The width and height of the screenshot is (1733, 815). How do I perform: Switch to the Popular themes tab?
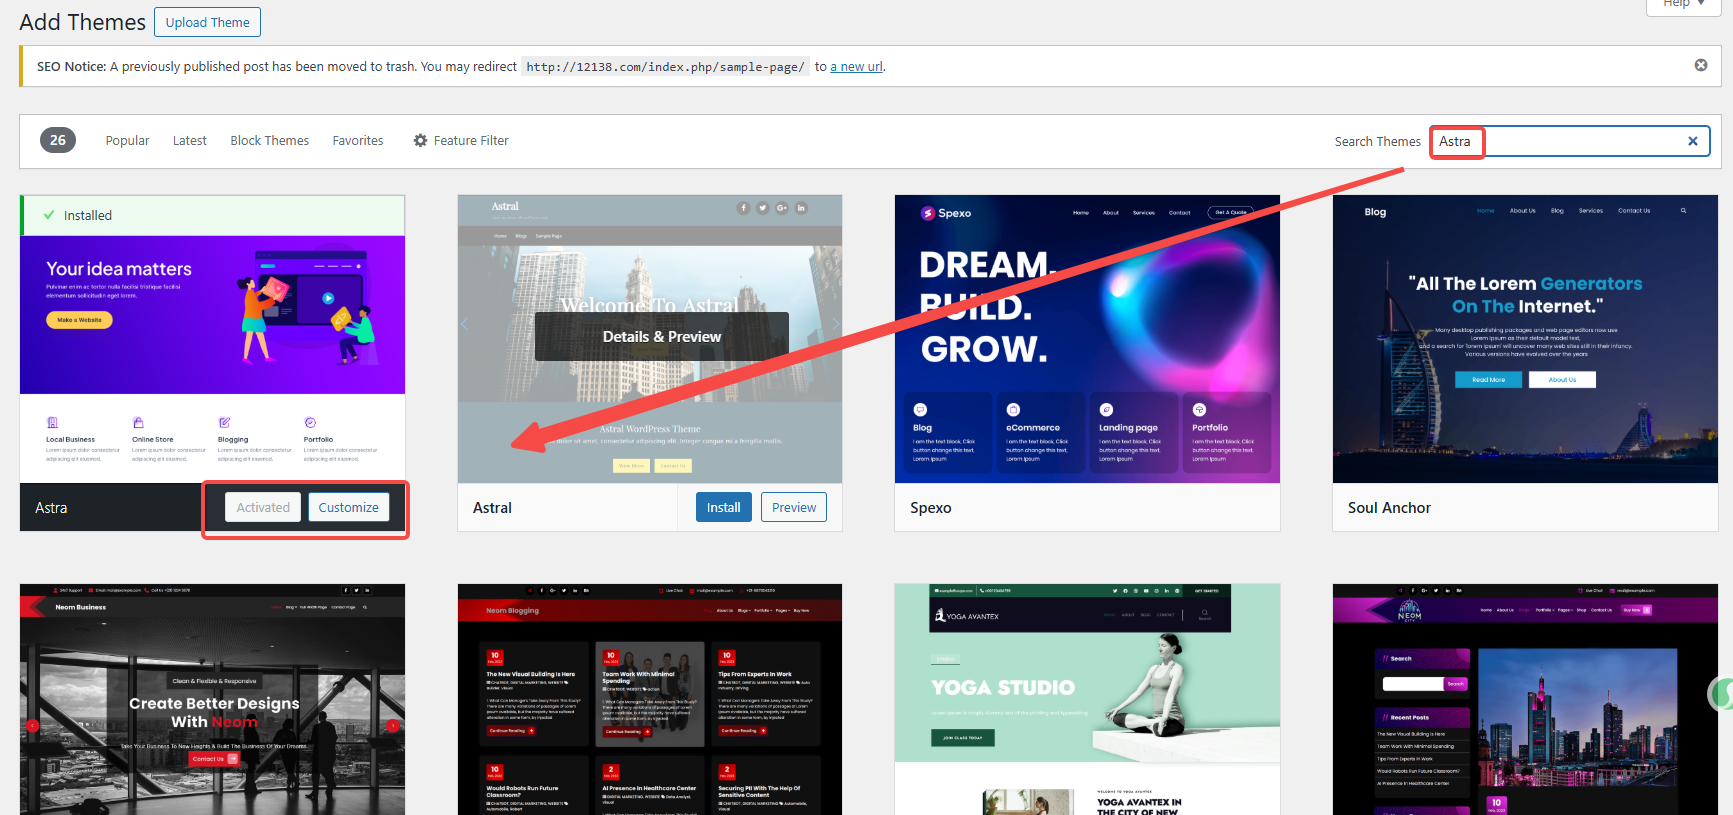[127, 141]
